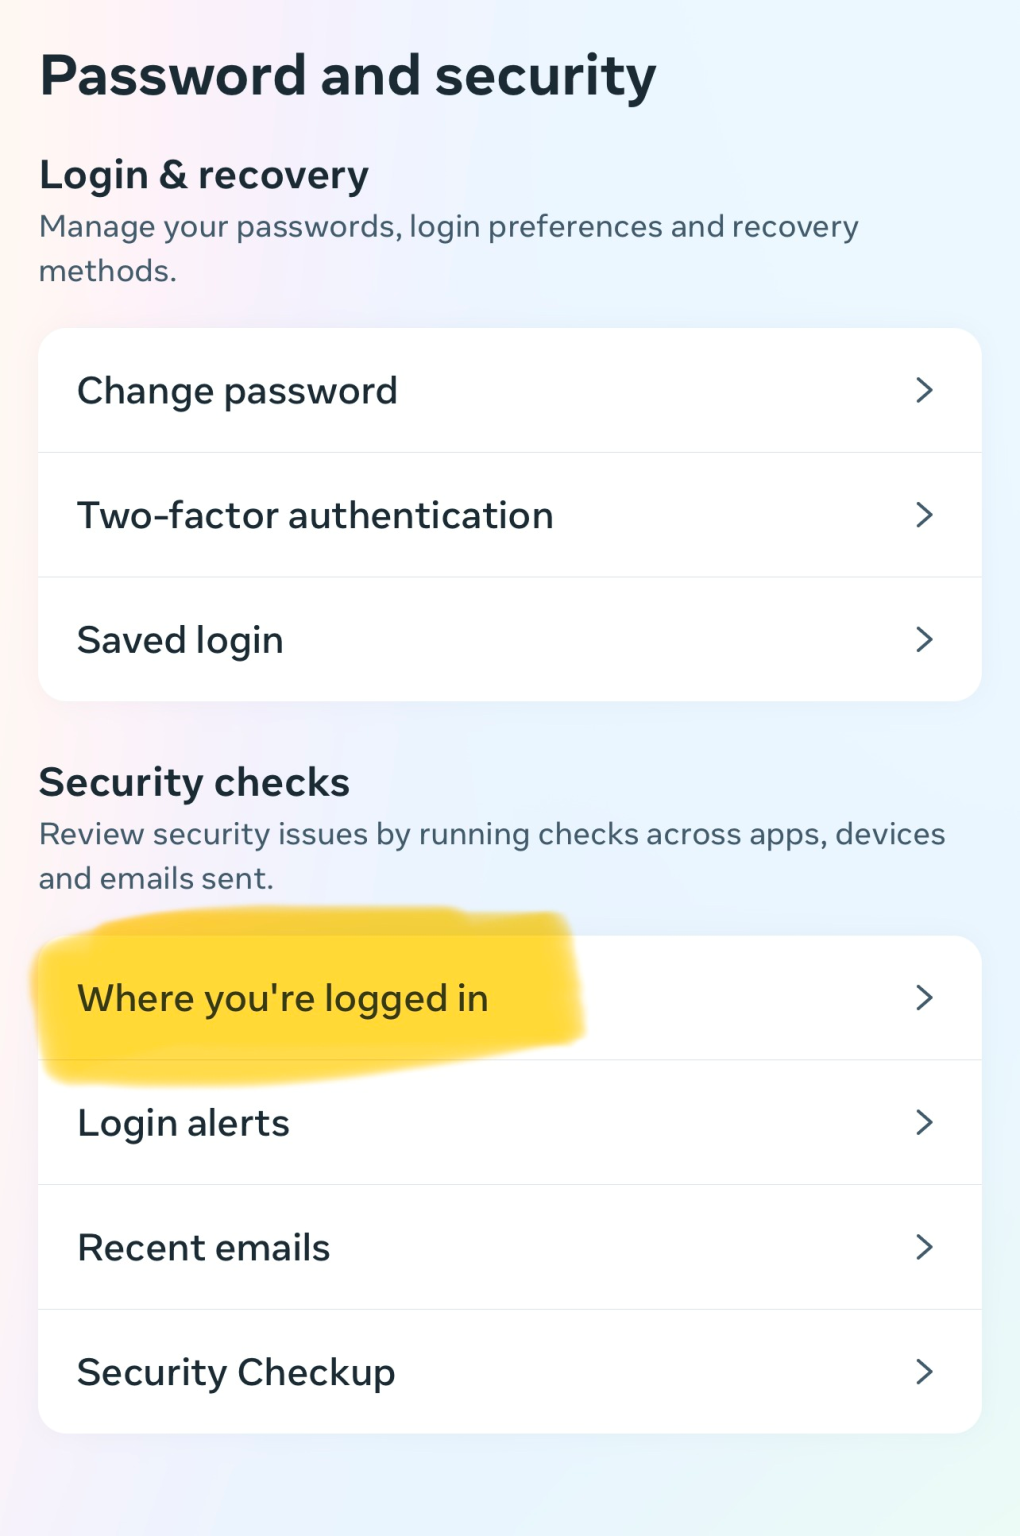Expand the Where you're logged in item

click(x=282, y=998)
